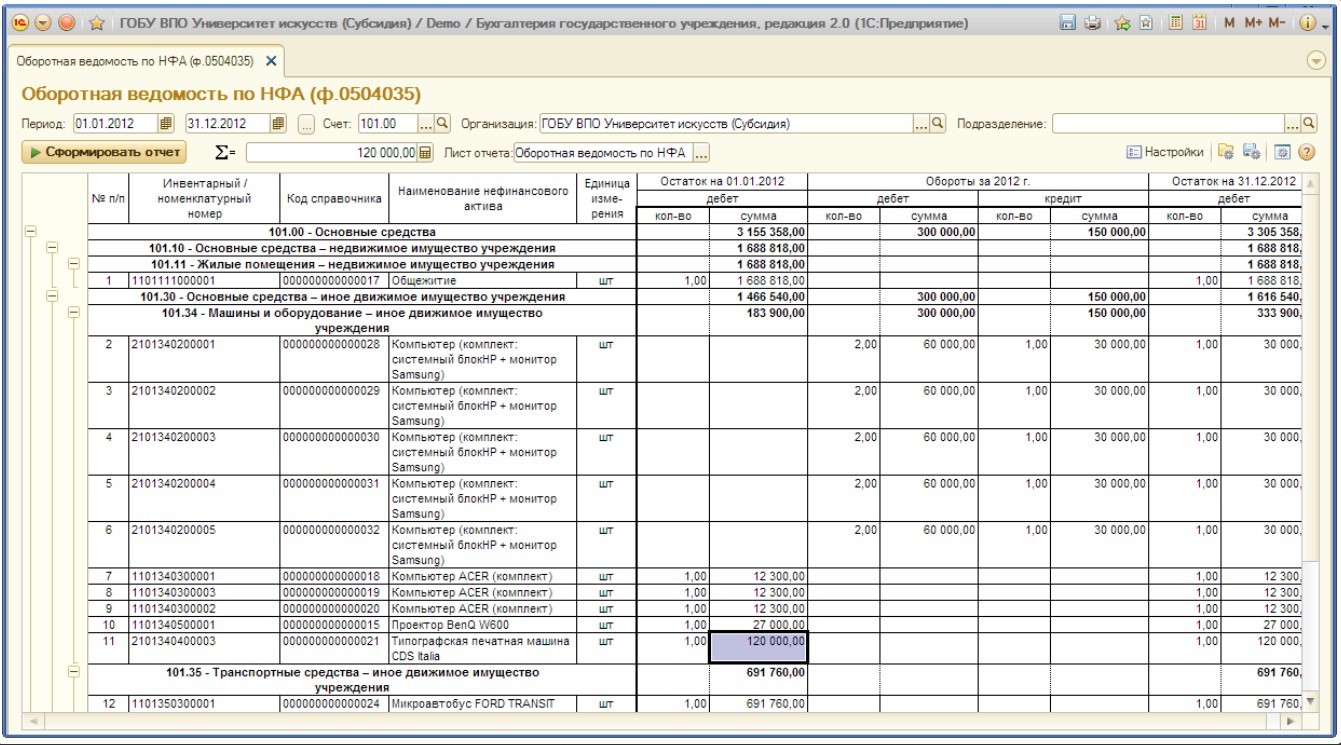Click the Лист отчета field
Image resolution: width=1341 pixels, height=745 pixels.
[602, 153]
